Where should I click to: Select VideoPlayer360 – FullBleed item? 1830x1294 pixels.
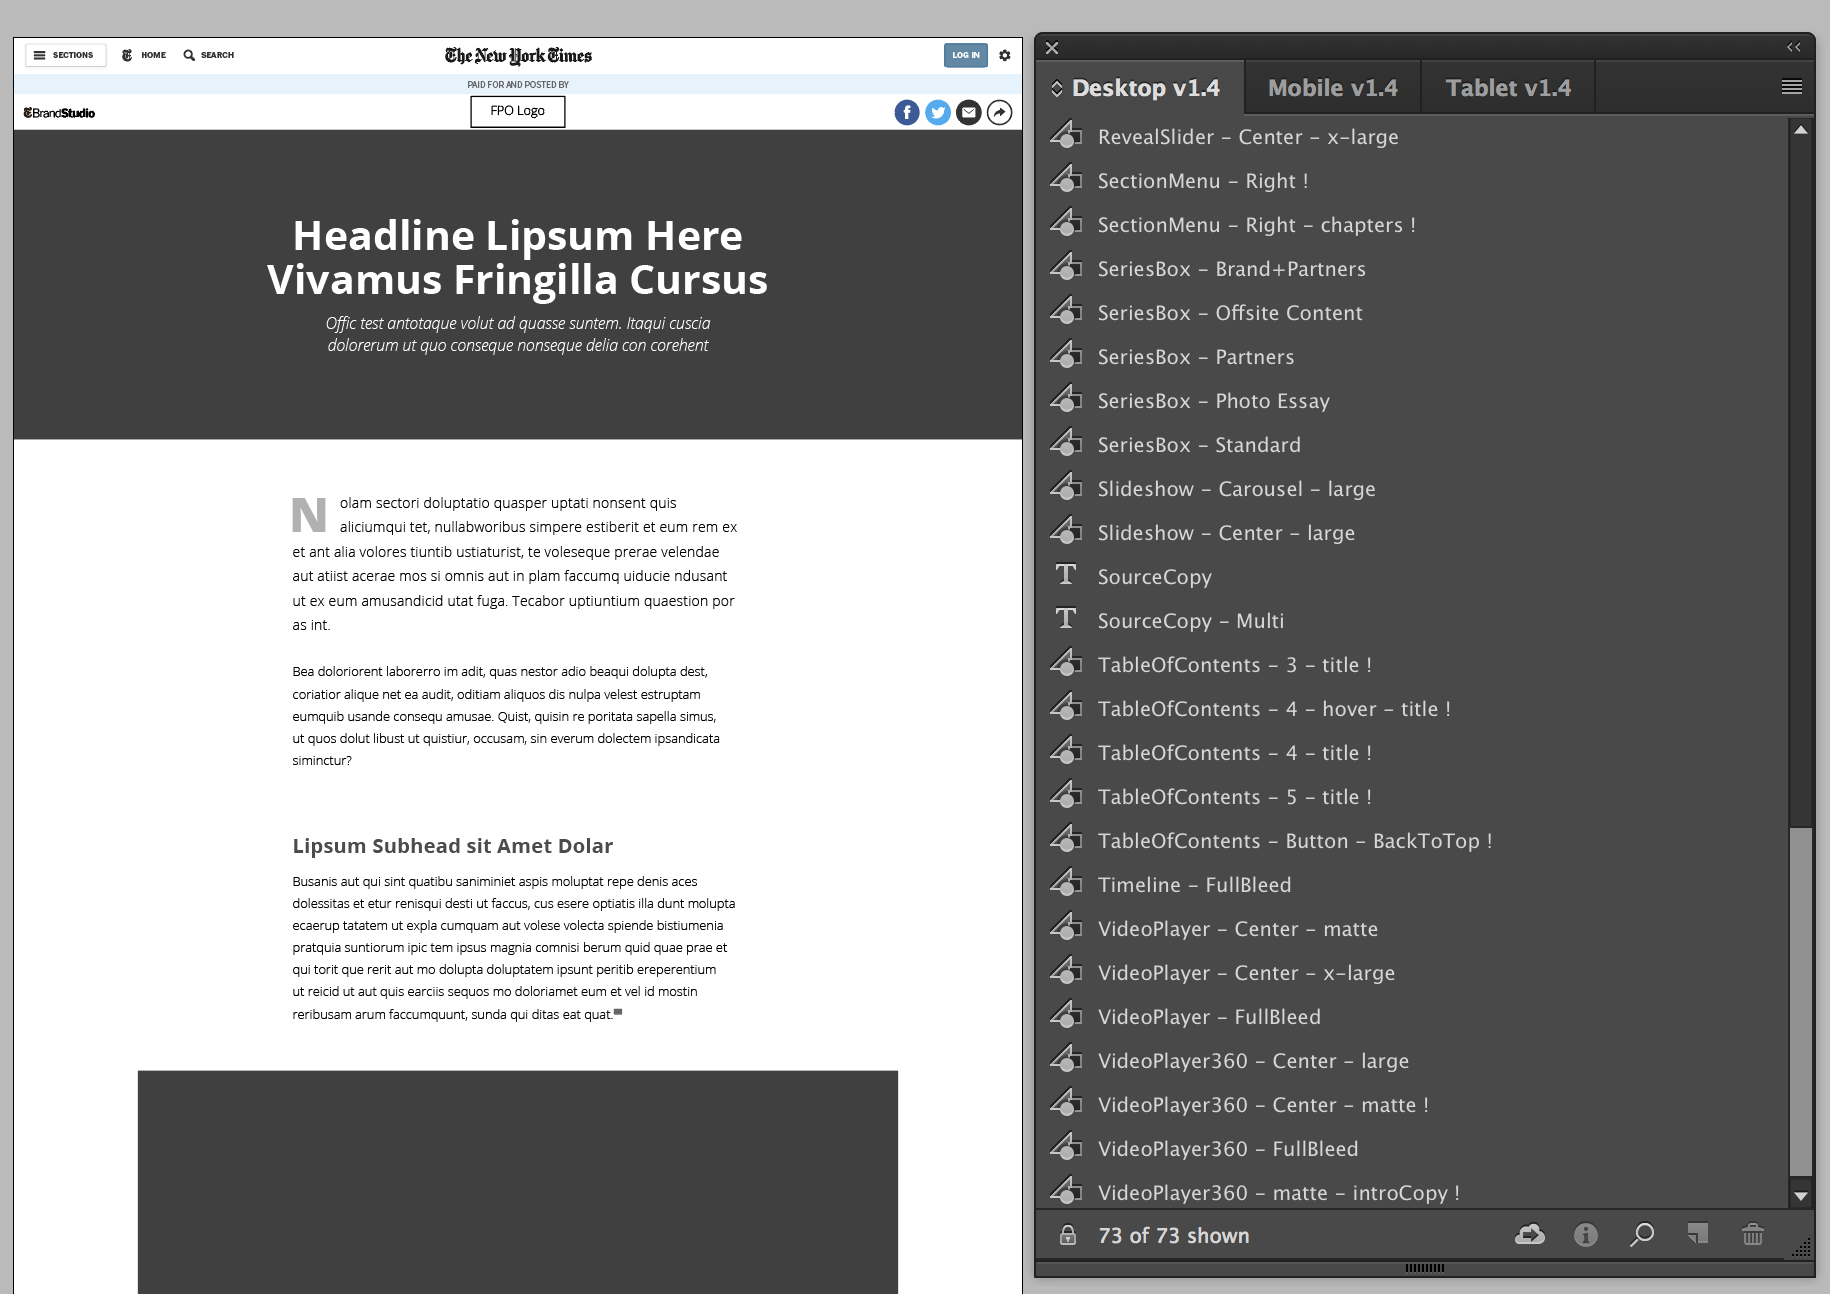(x=1410, y=1149)
